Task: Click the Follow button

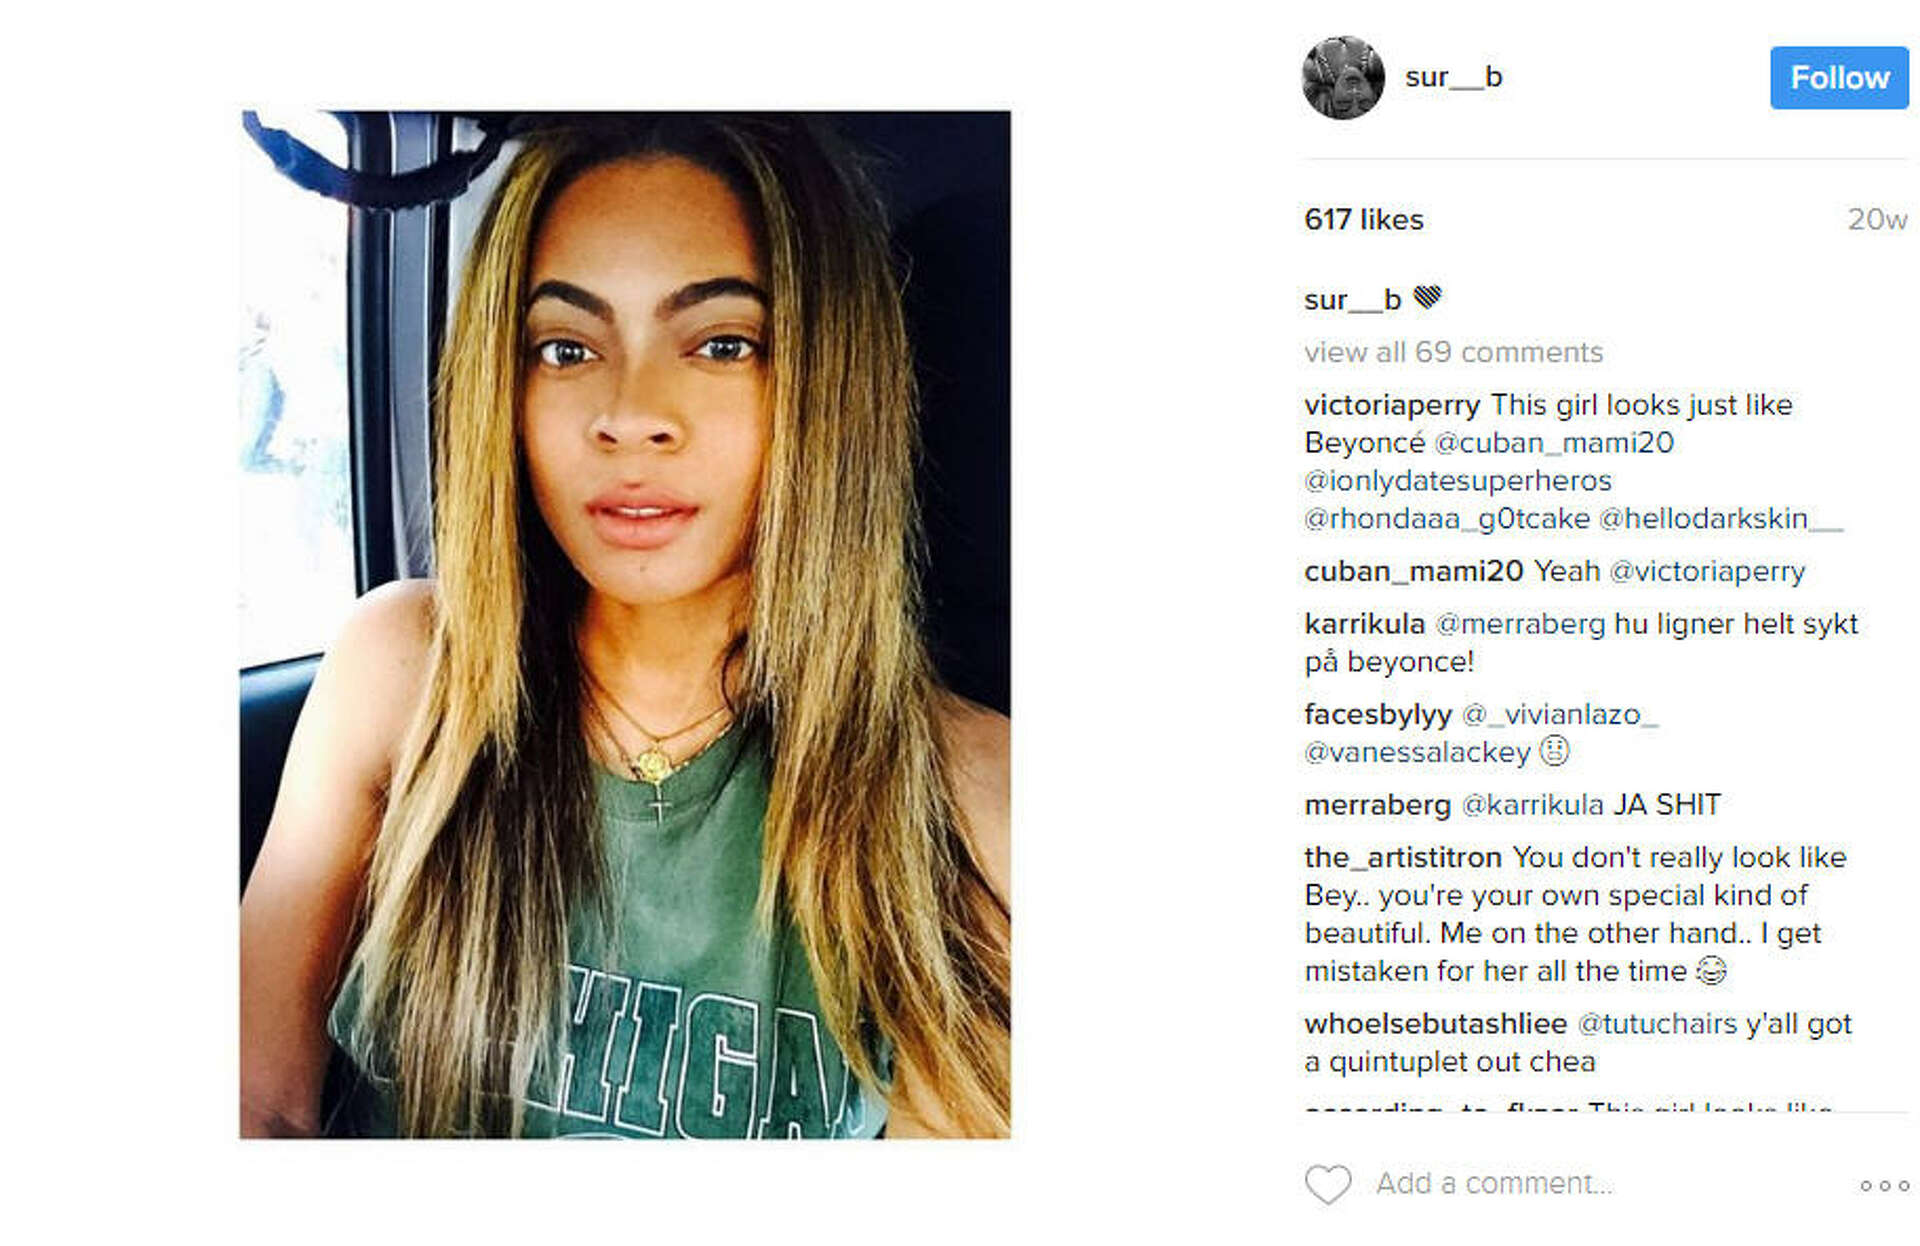Action: (x=1839, y=78)
